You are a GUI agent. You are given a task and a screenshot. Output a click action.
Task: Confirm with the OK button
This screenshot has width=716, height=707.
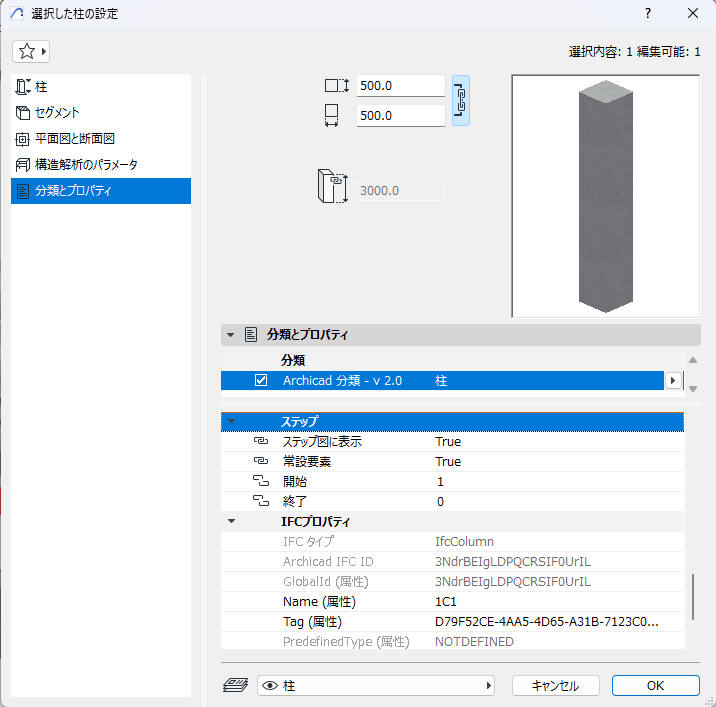point(655,685)
